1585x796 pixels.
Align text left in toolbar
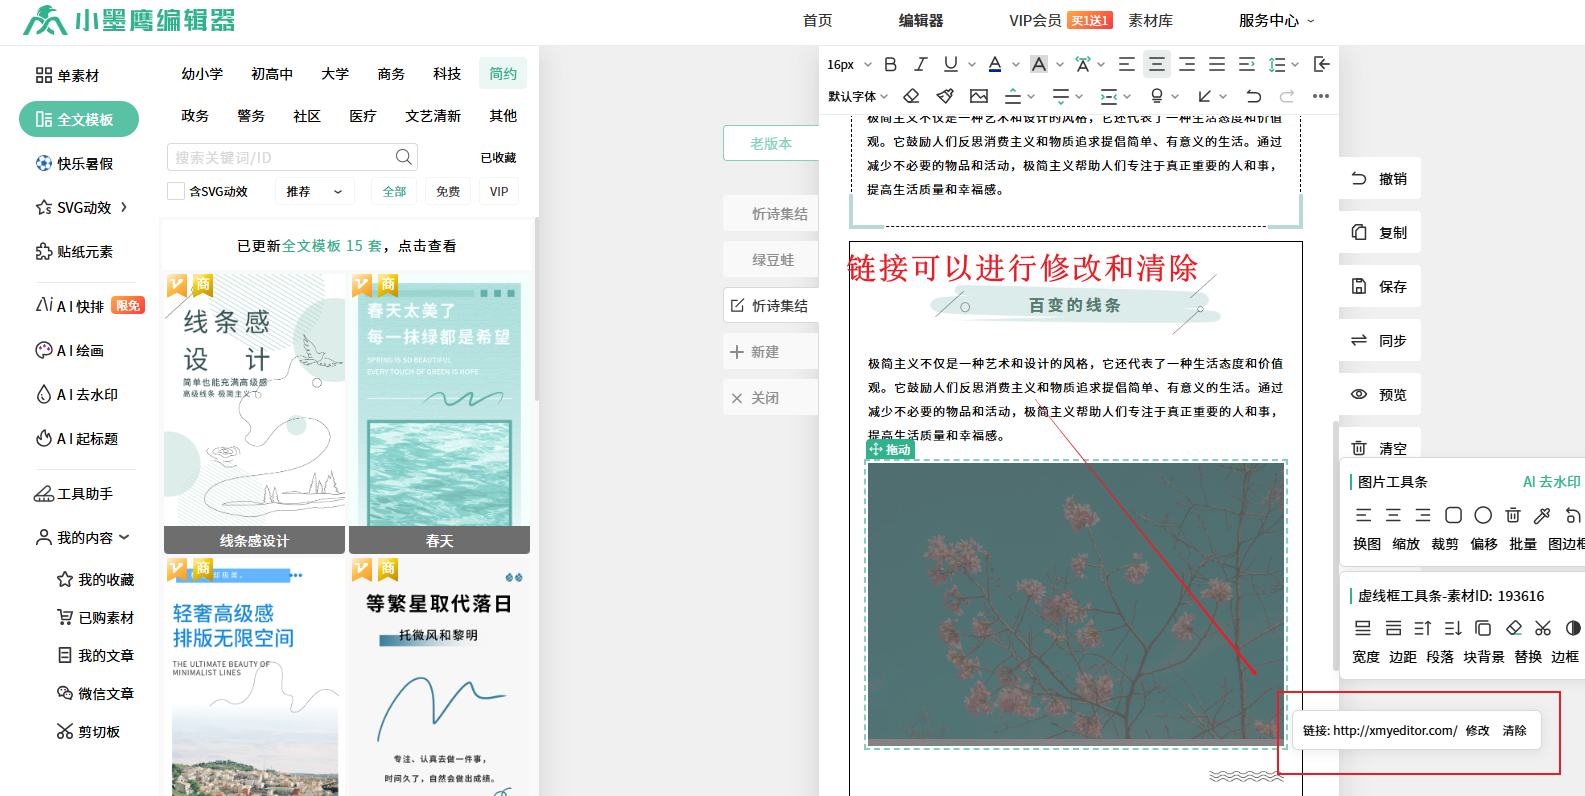[1126, 64]
